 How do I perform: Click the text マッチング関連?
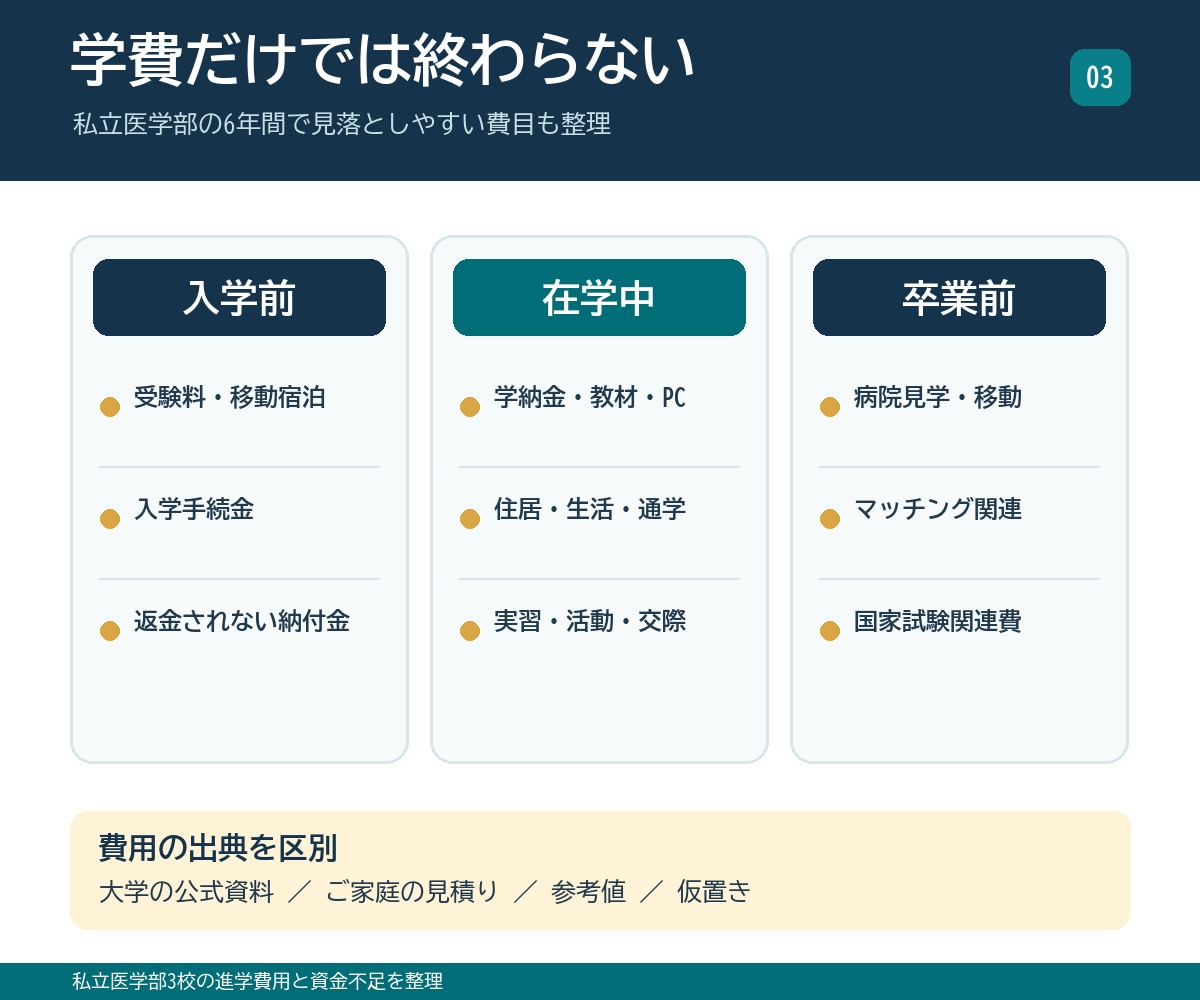coord(938,510)
